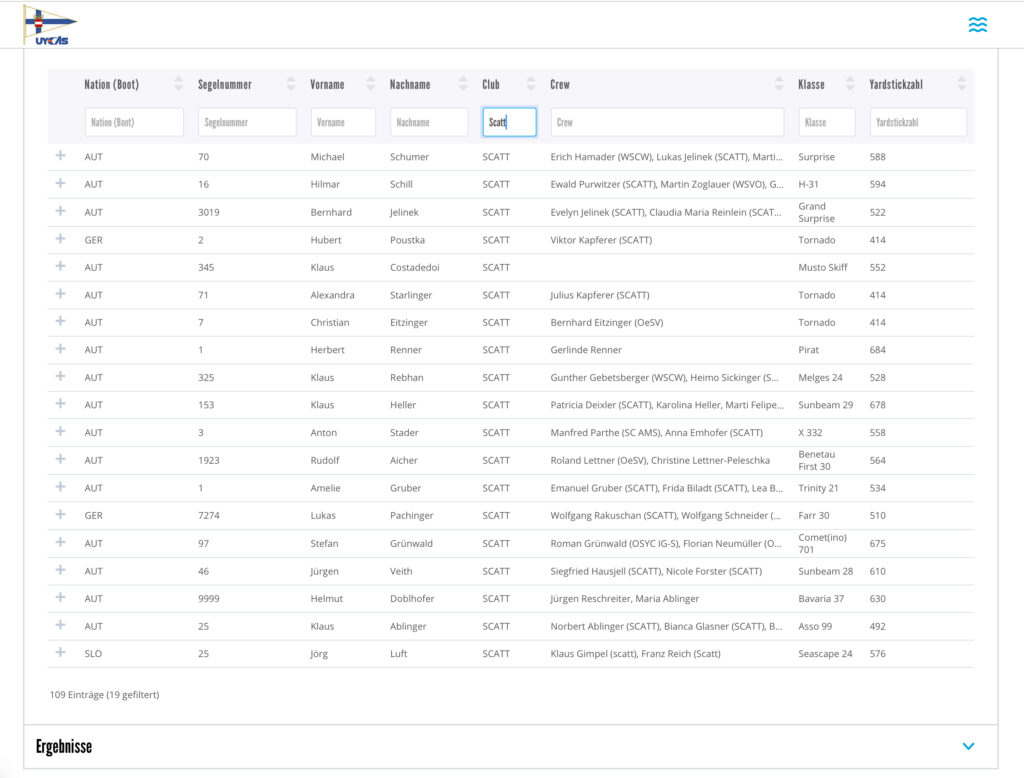Click the Nachname header label
The height and width of the screenshot is (778, 1024).
click(410, 84)
